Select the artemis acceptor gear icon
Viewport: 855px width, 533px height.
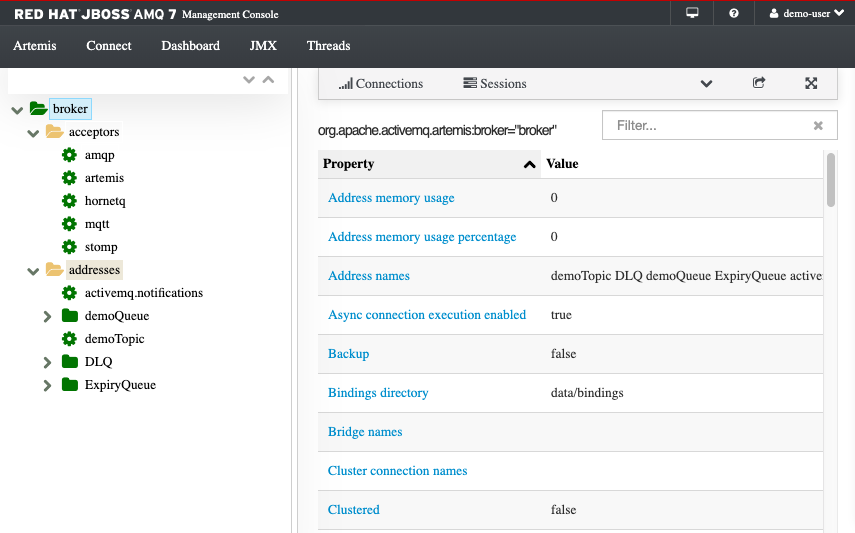(69, 178)
